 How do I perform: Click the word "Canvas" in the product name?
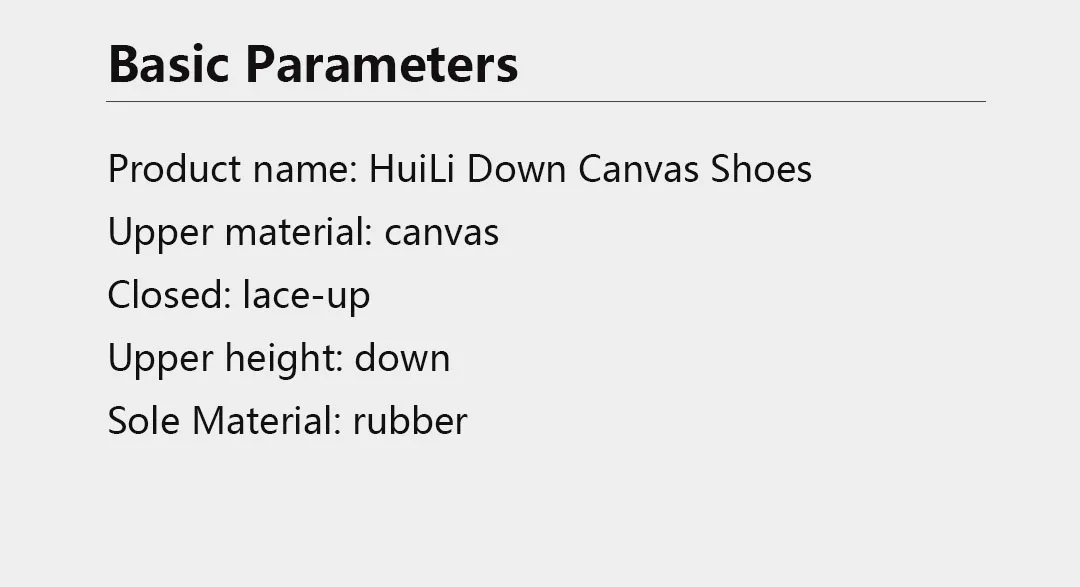click(638, 169)
